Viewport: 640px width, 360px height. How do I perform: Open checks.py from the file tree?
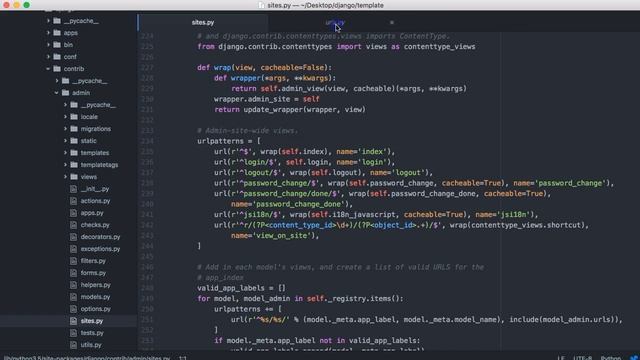tap(95, 225)
